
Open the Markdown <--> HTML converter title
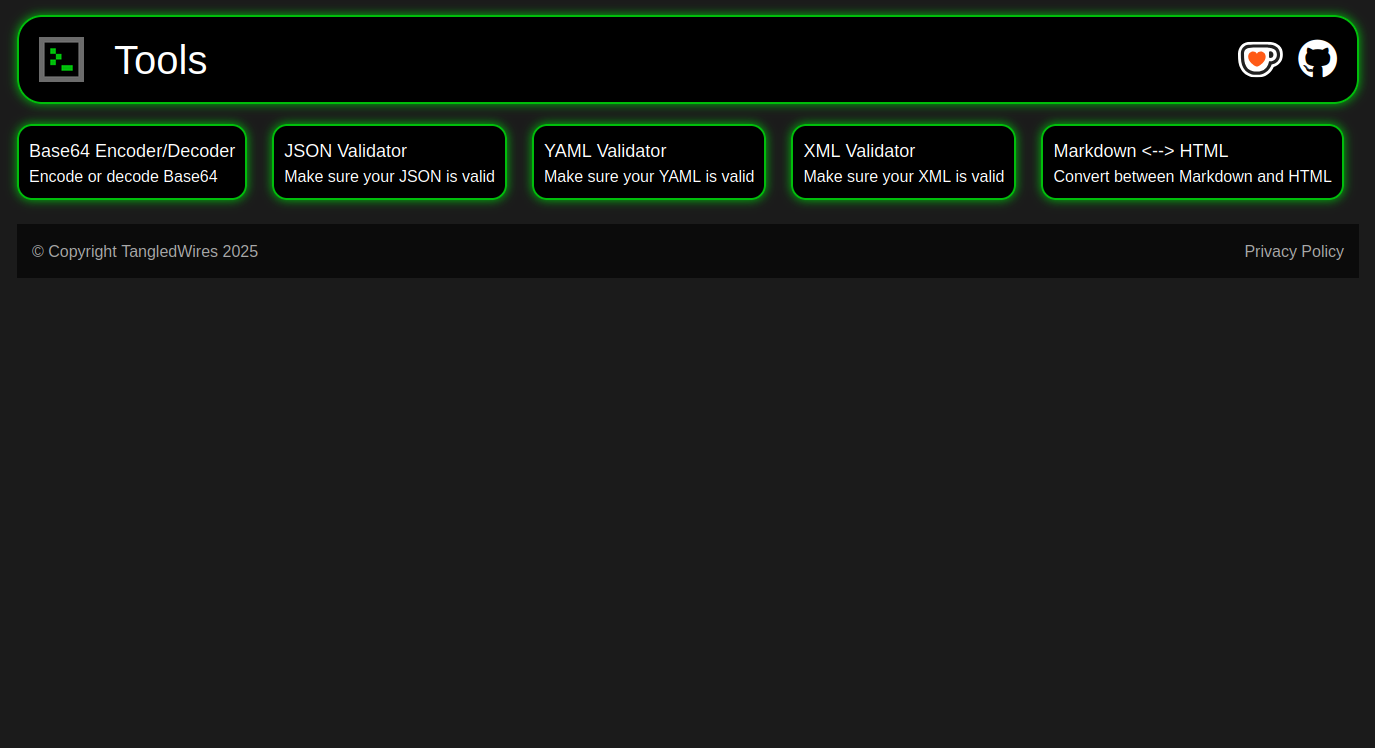pyautogui.click(x=1140, y=151)
